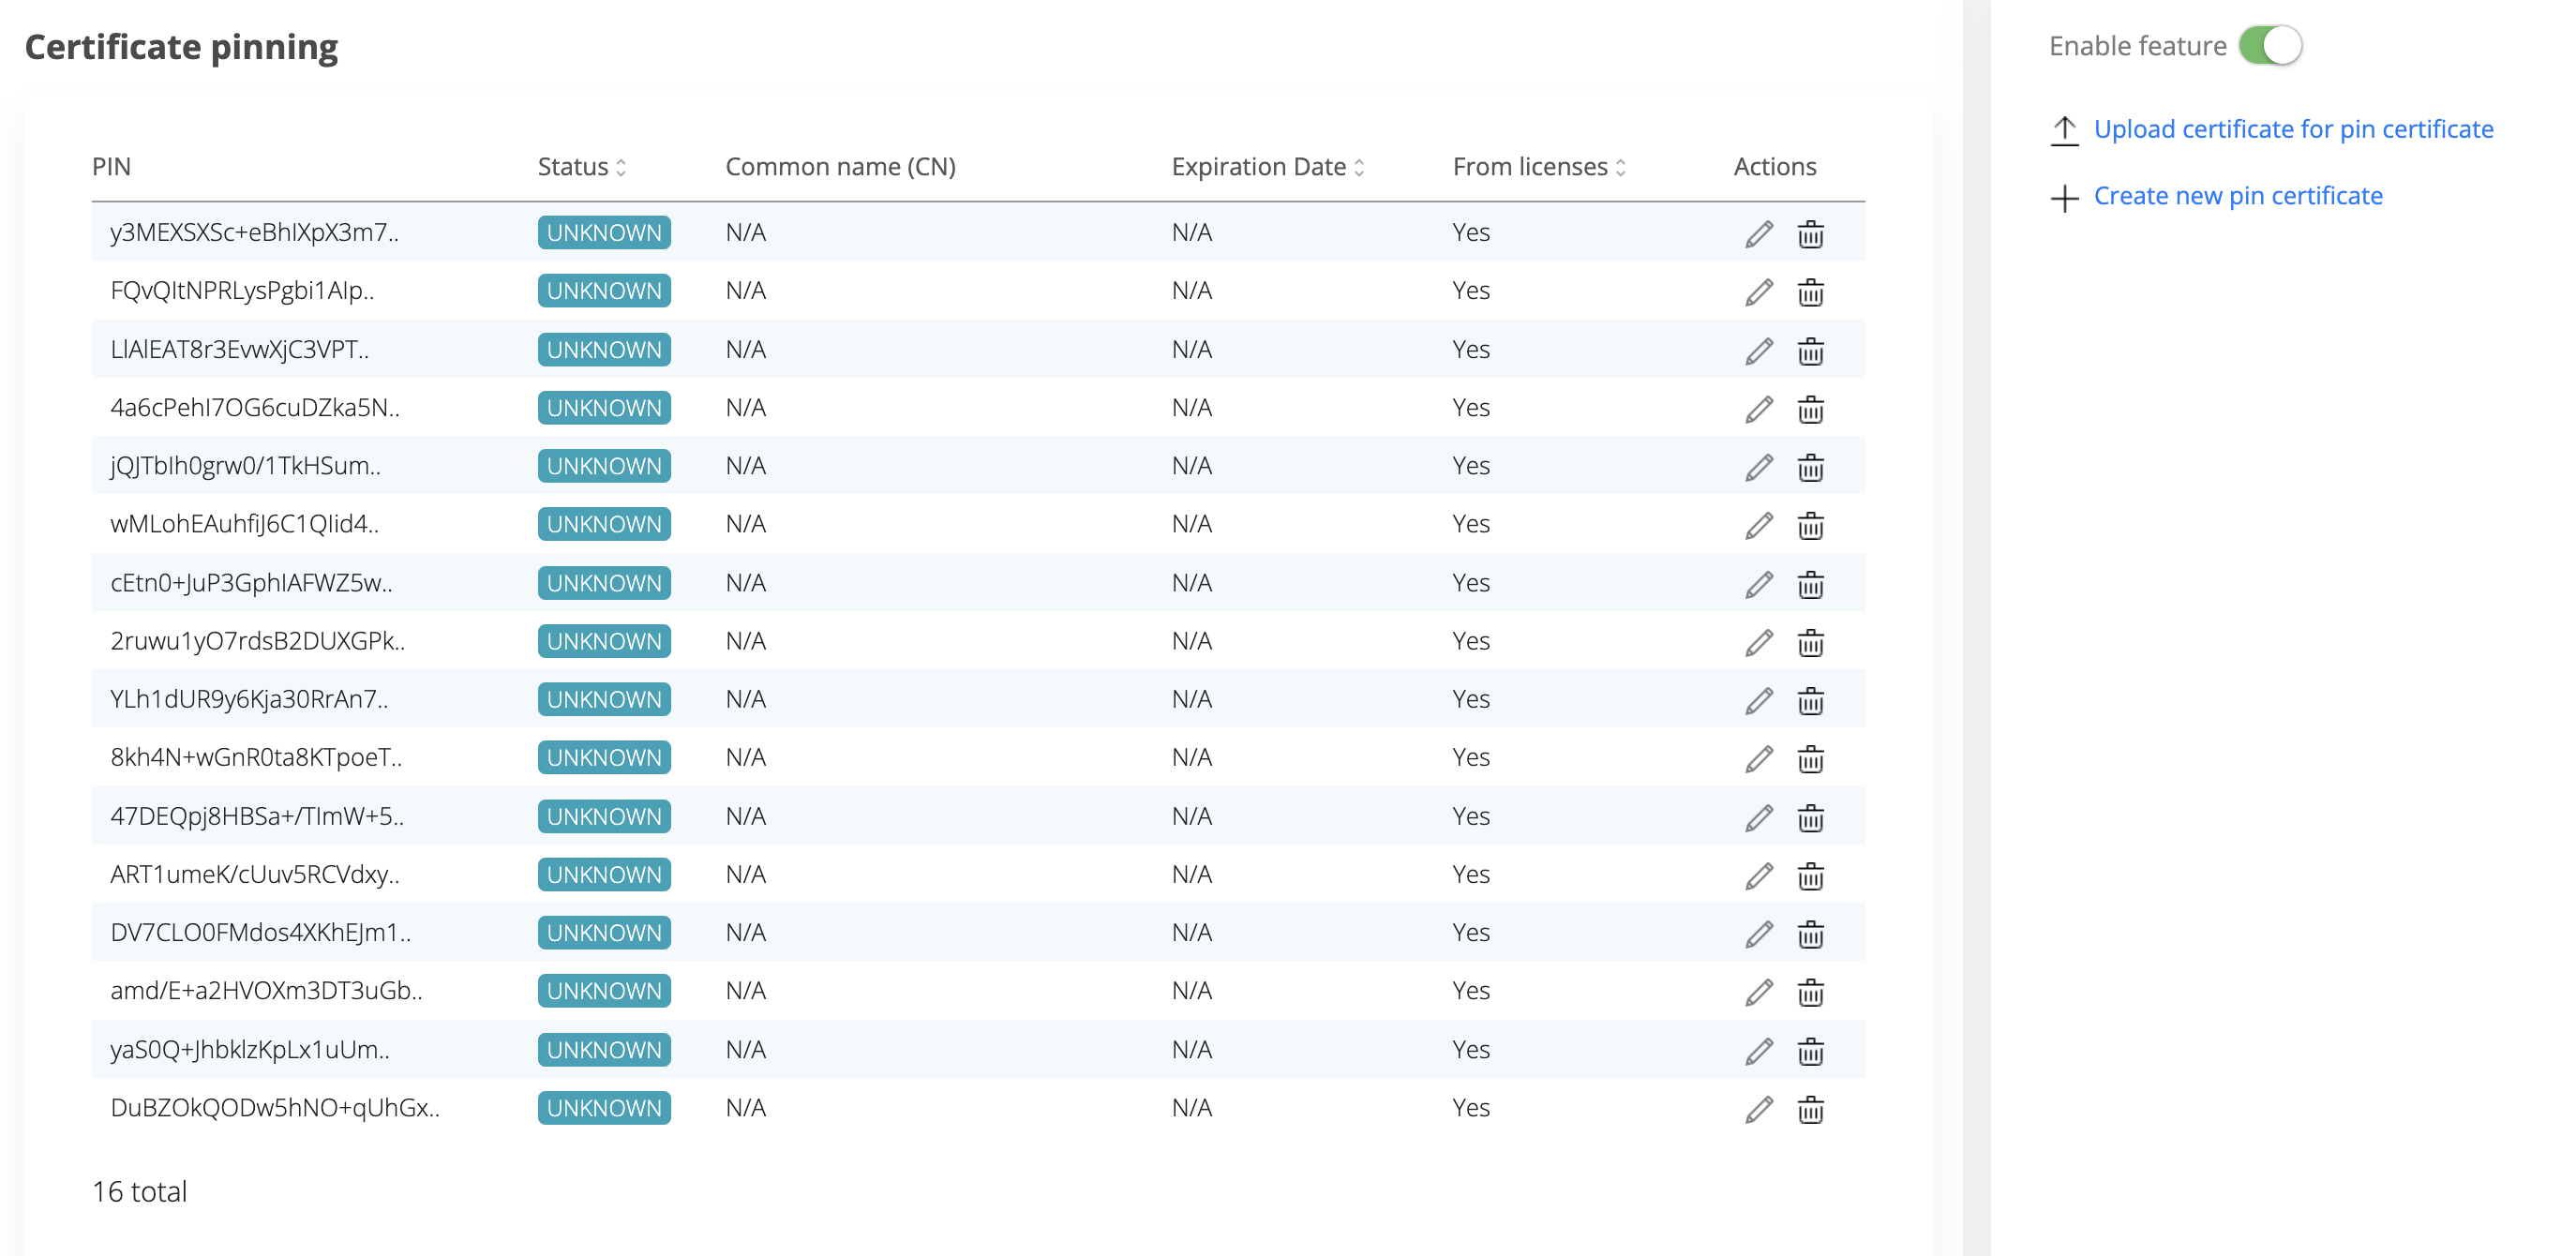Click the plus icon for new pin
Viewport: 2576px width, 1256px height.
(x=2064, y=197)
